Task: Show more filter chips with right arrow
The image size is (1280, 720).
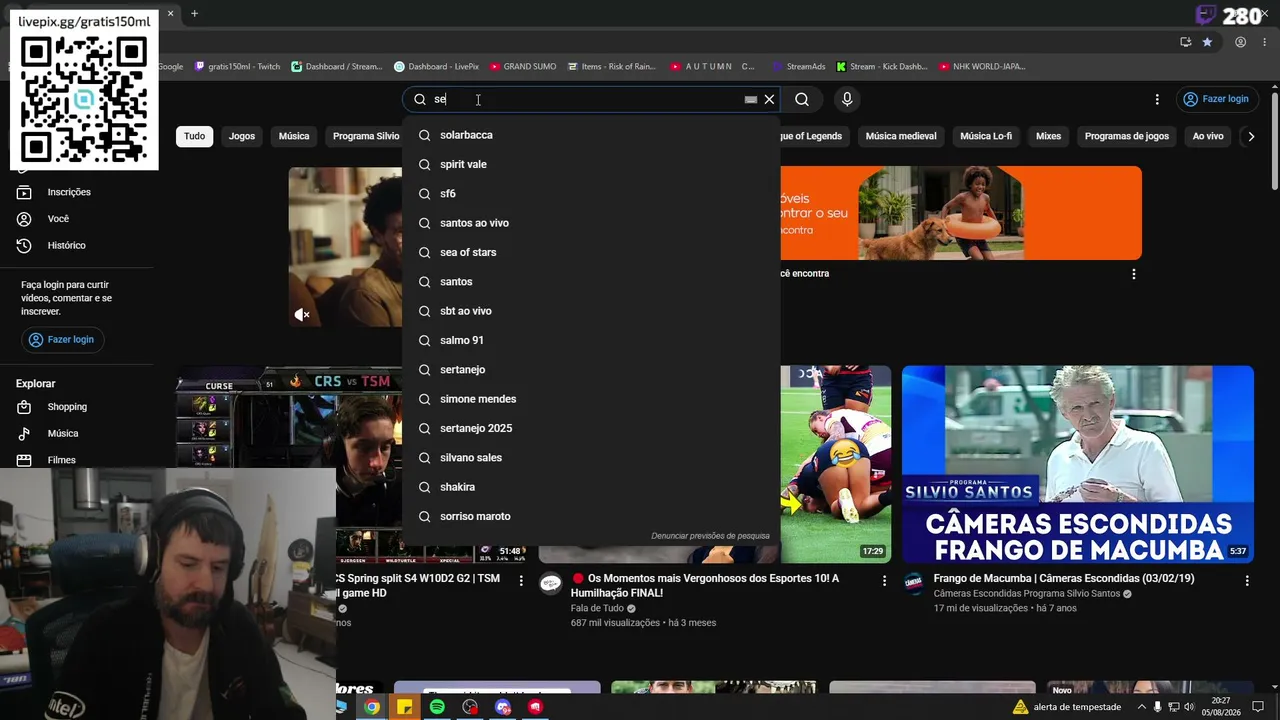Action: (x=1251, y=136)
